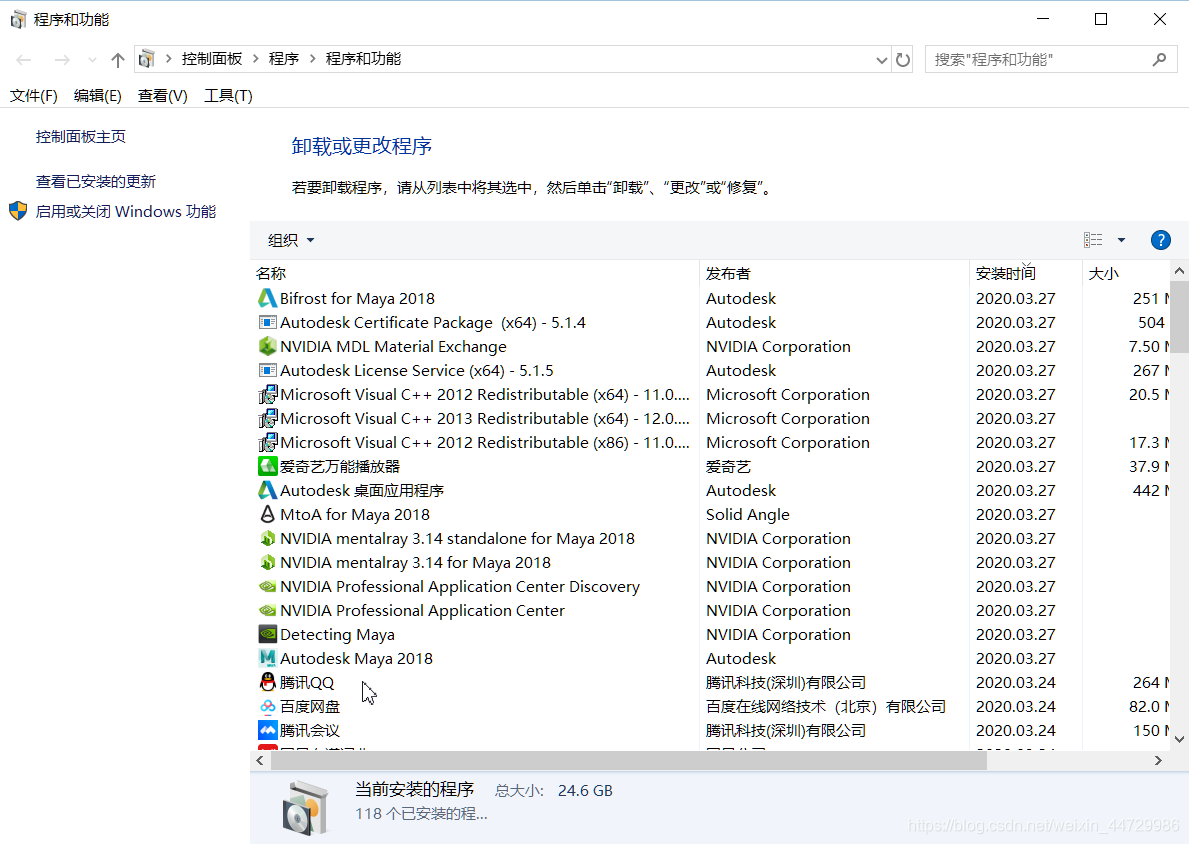
Task: Expand the address bar history dropdown
Action: coord(881,60)
